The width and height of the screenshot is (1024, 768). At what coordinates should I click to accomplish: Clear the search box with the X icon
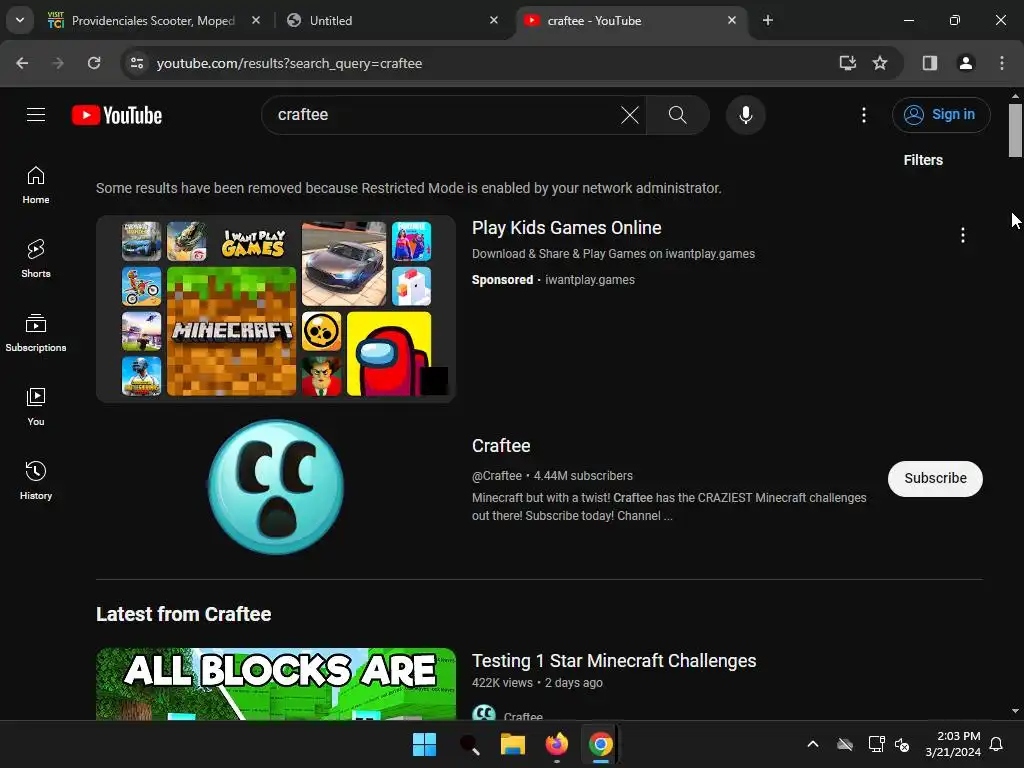[630, 115]
